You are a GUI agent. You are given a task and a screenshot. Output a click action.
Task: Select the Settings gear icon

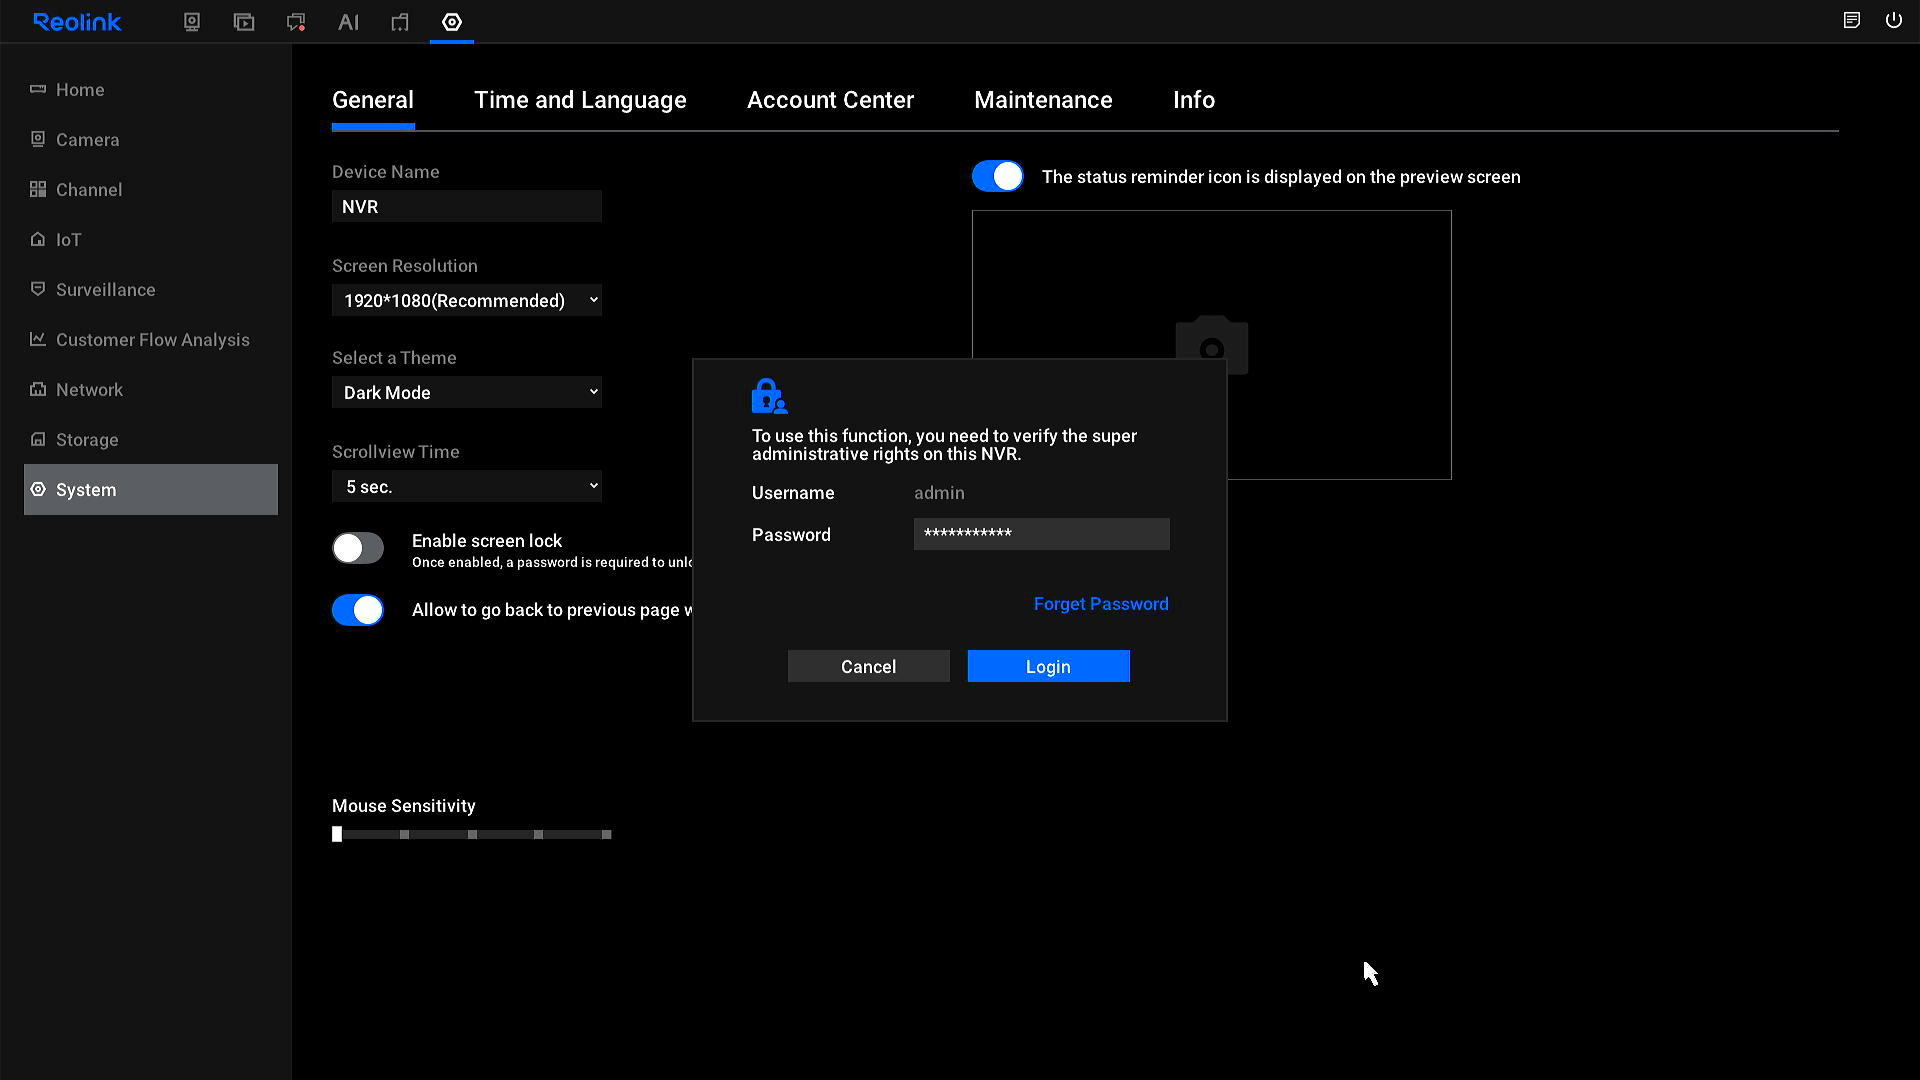click(451, 21)
